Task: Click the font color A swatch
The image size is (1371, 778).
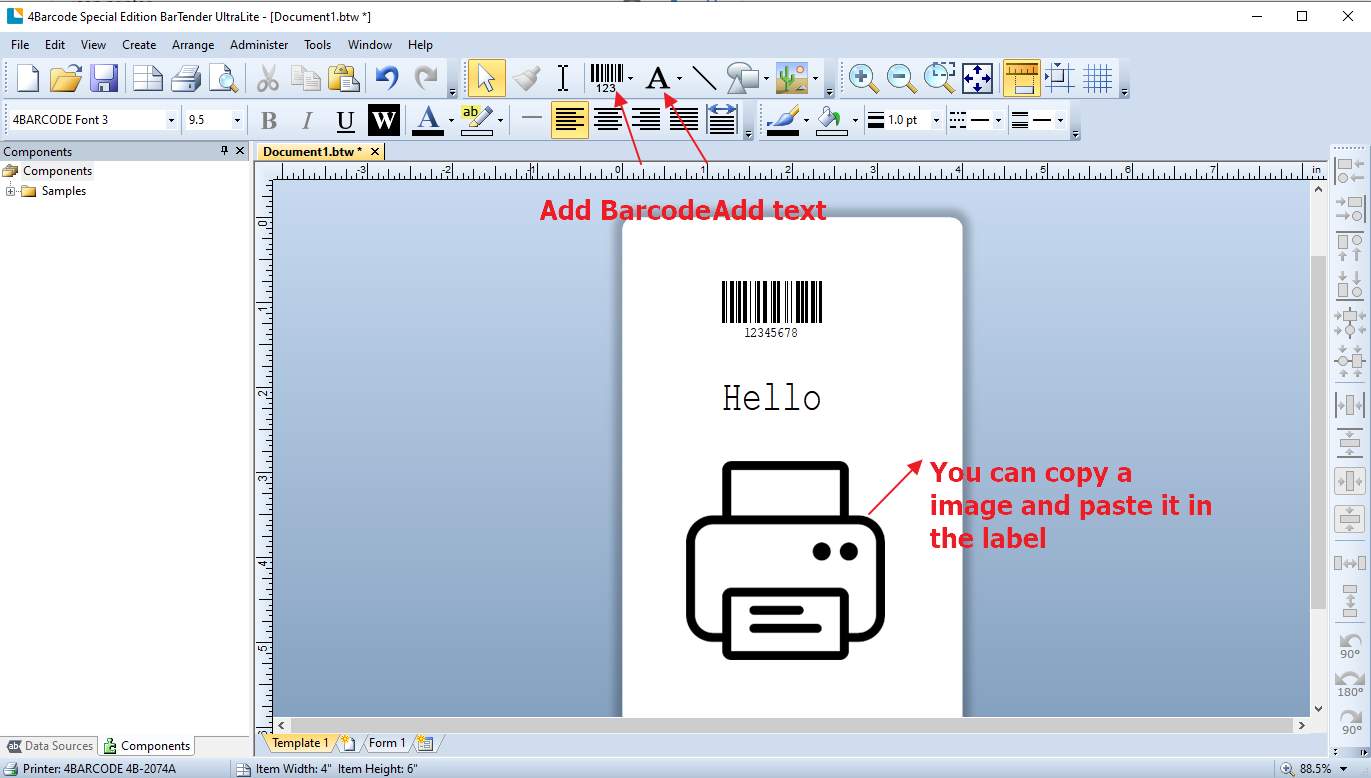Action: click(x=428, y=121)
